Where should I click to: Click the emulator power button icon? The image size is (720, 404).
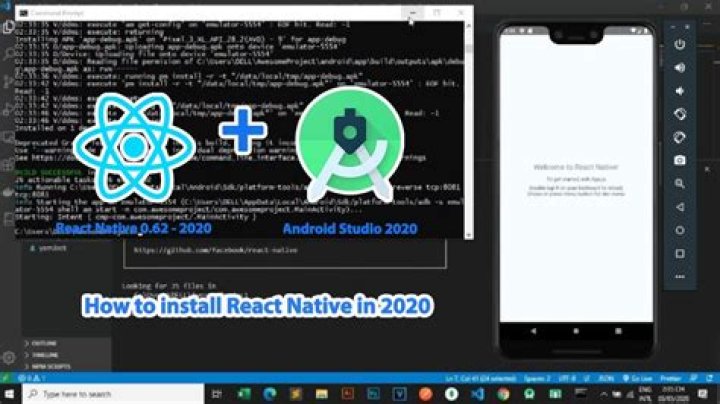680,45
